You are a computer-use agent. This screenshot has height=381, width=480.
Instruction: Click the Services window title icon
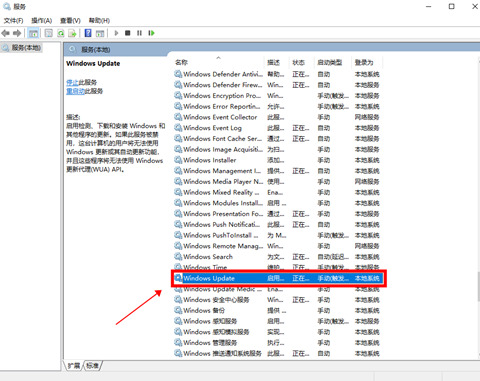pyautogui.click(x=6, y=6)
